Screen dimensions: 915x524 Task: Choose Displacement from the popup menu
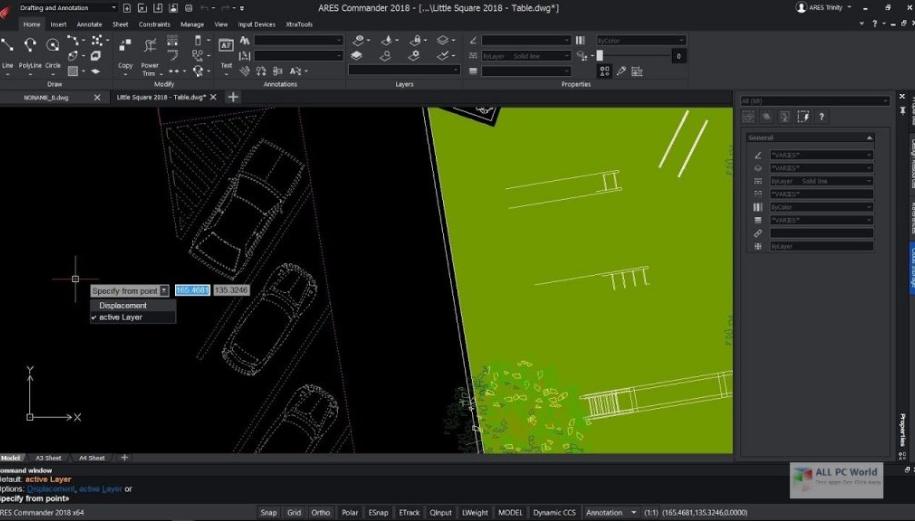click(132, 305)
